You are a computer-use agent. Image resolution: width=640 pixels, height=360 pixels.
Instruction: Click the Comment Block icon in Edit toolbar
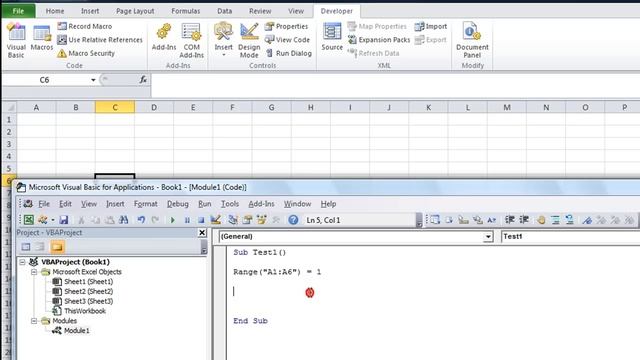click(x=556, y=220)
